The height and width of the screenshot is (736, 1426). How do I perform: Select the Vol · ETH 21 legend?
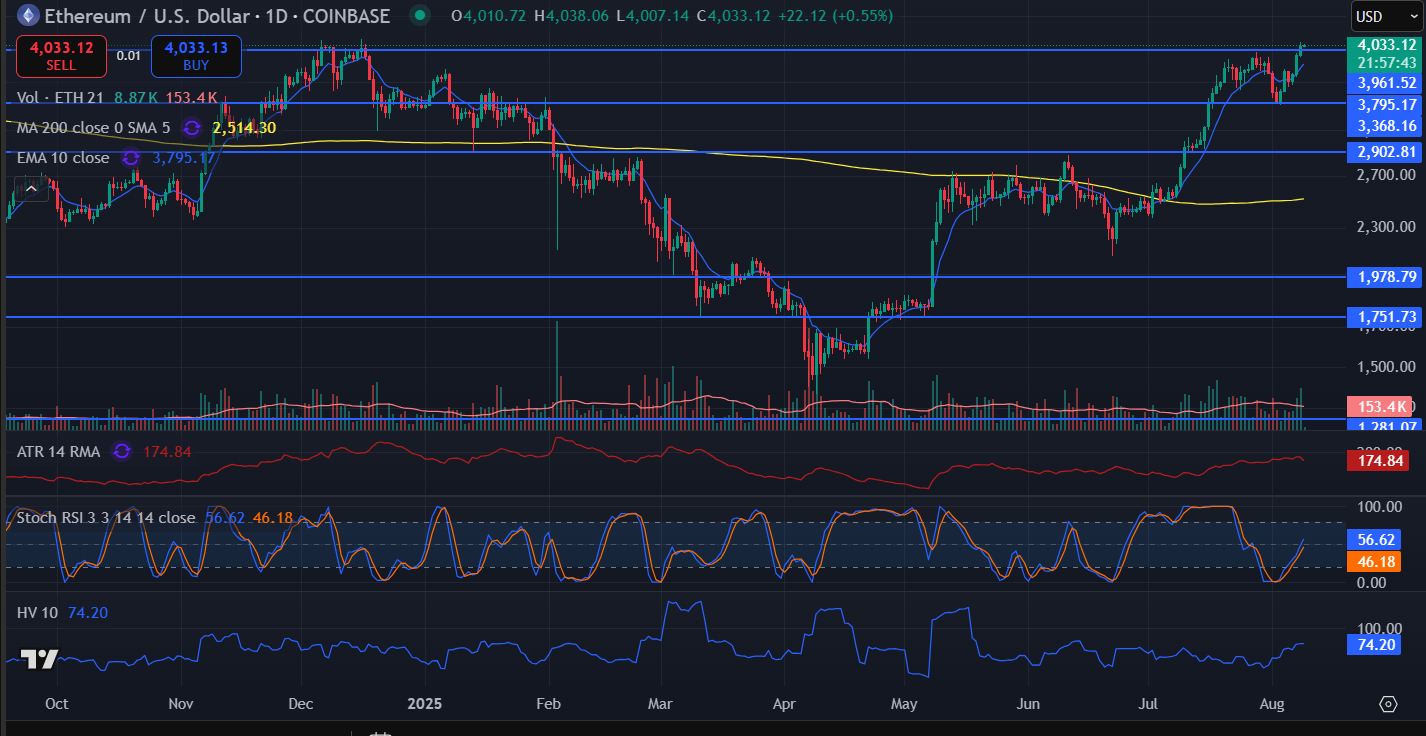click(x=62, y=97)
